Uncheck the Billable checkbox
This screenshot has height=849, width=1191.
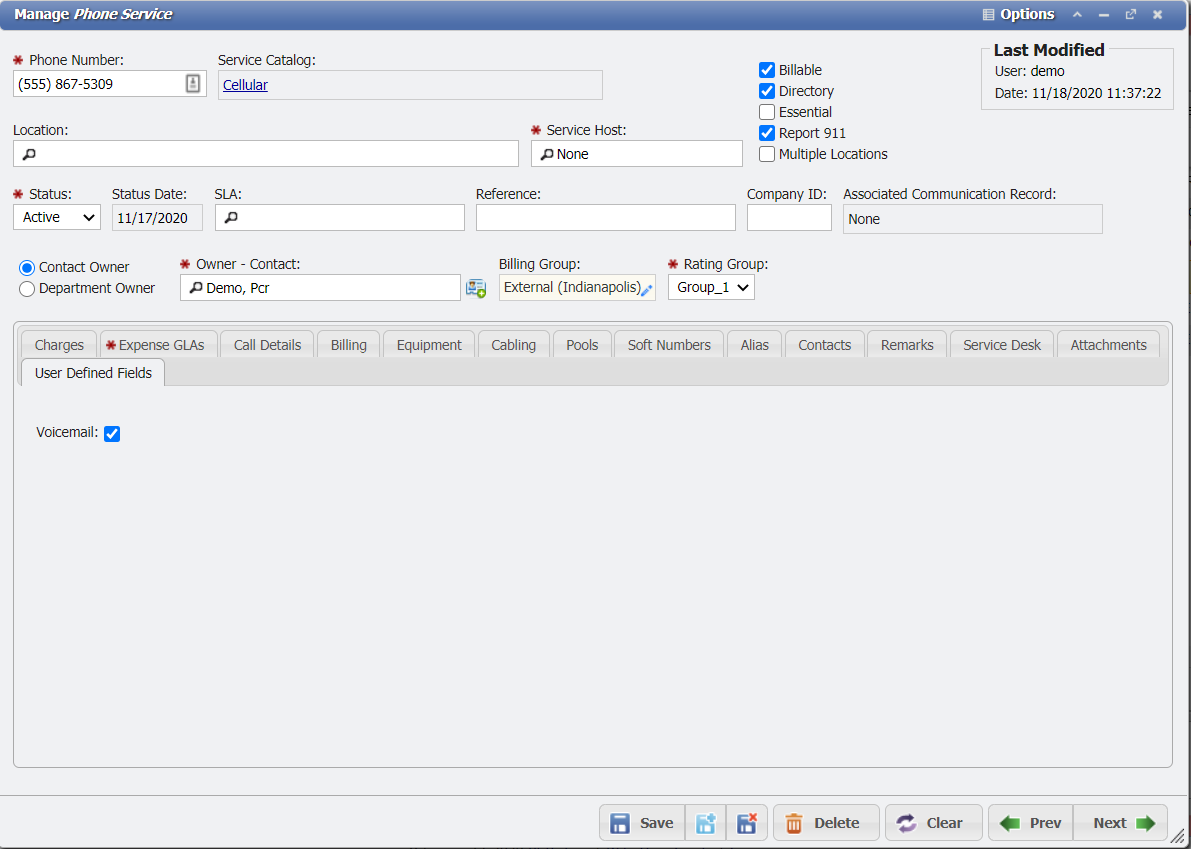[x=766, y=70]
